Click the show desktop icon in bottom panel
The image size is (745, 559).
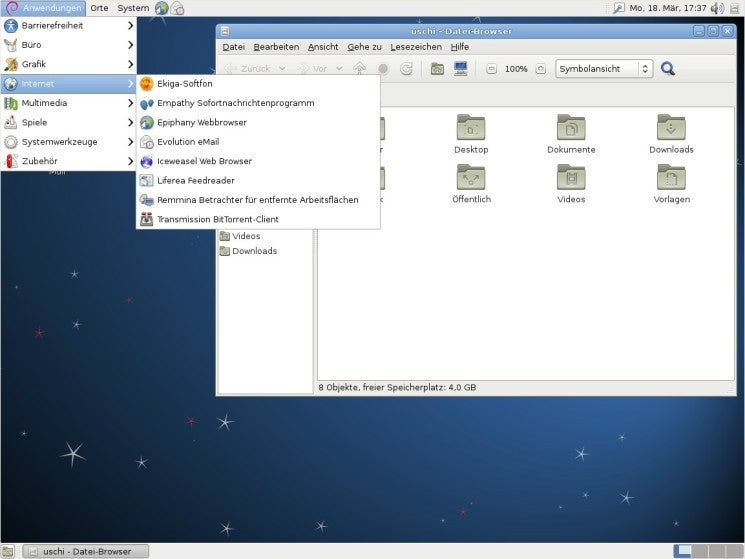click(8, 551)
